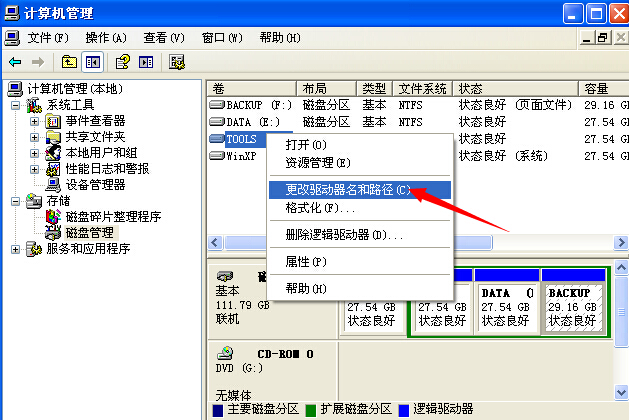Choose 格式化 (Format) in context menu

320,209
